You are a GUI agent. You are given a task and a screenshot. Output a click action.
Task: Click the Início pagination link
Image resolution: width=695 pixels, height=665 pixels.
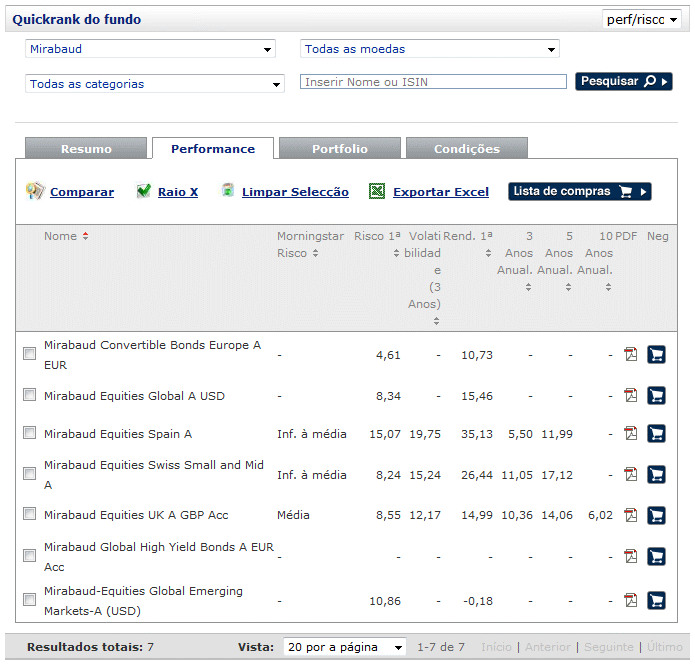[496, 647]
